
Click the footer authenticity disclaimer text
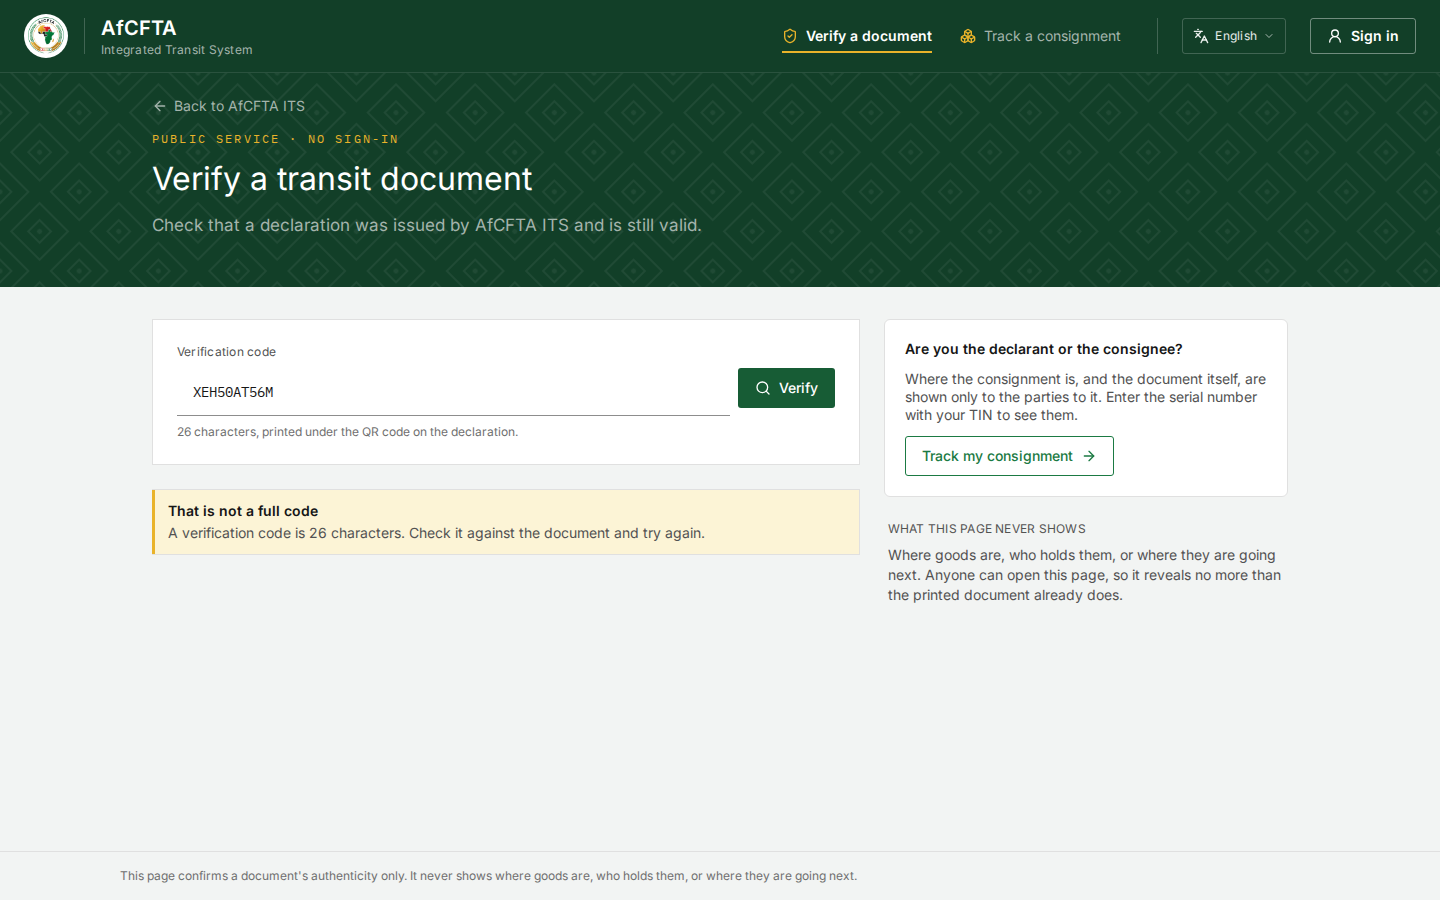(488, 876)
